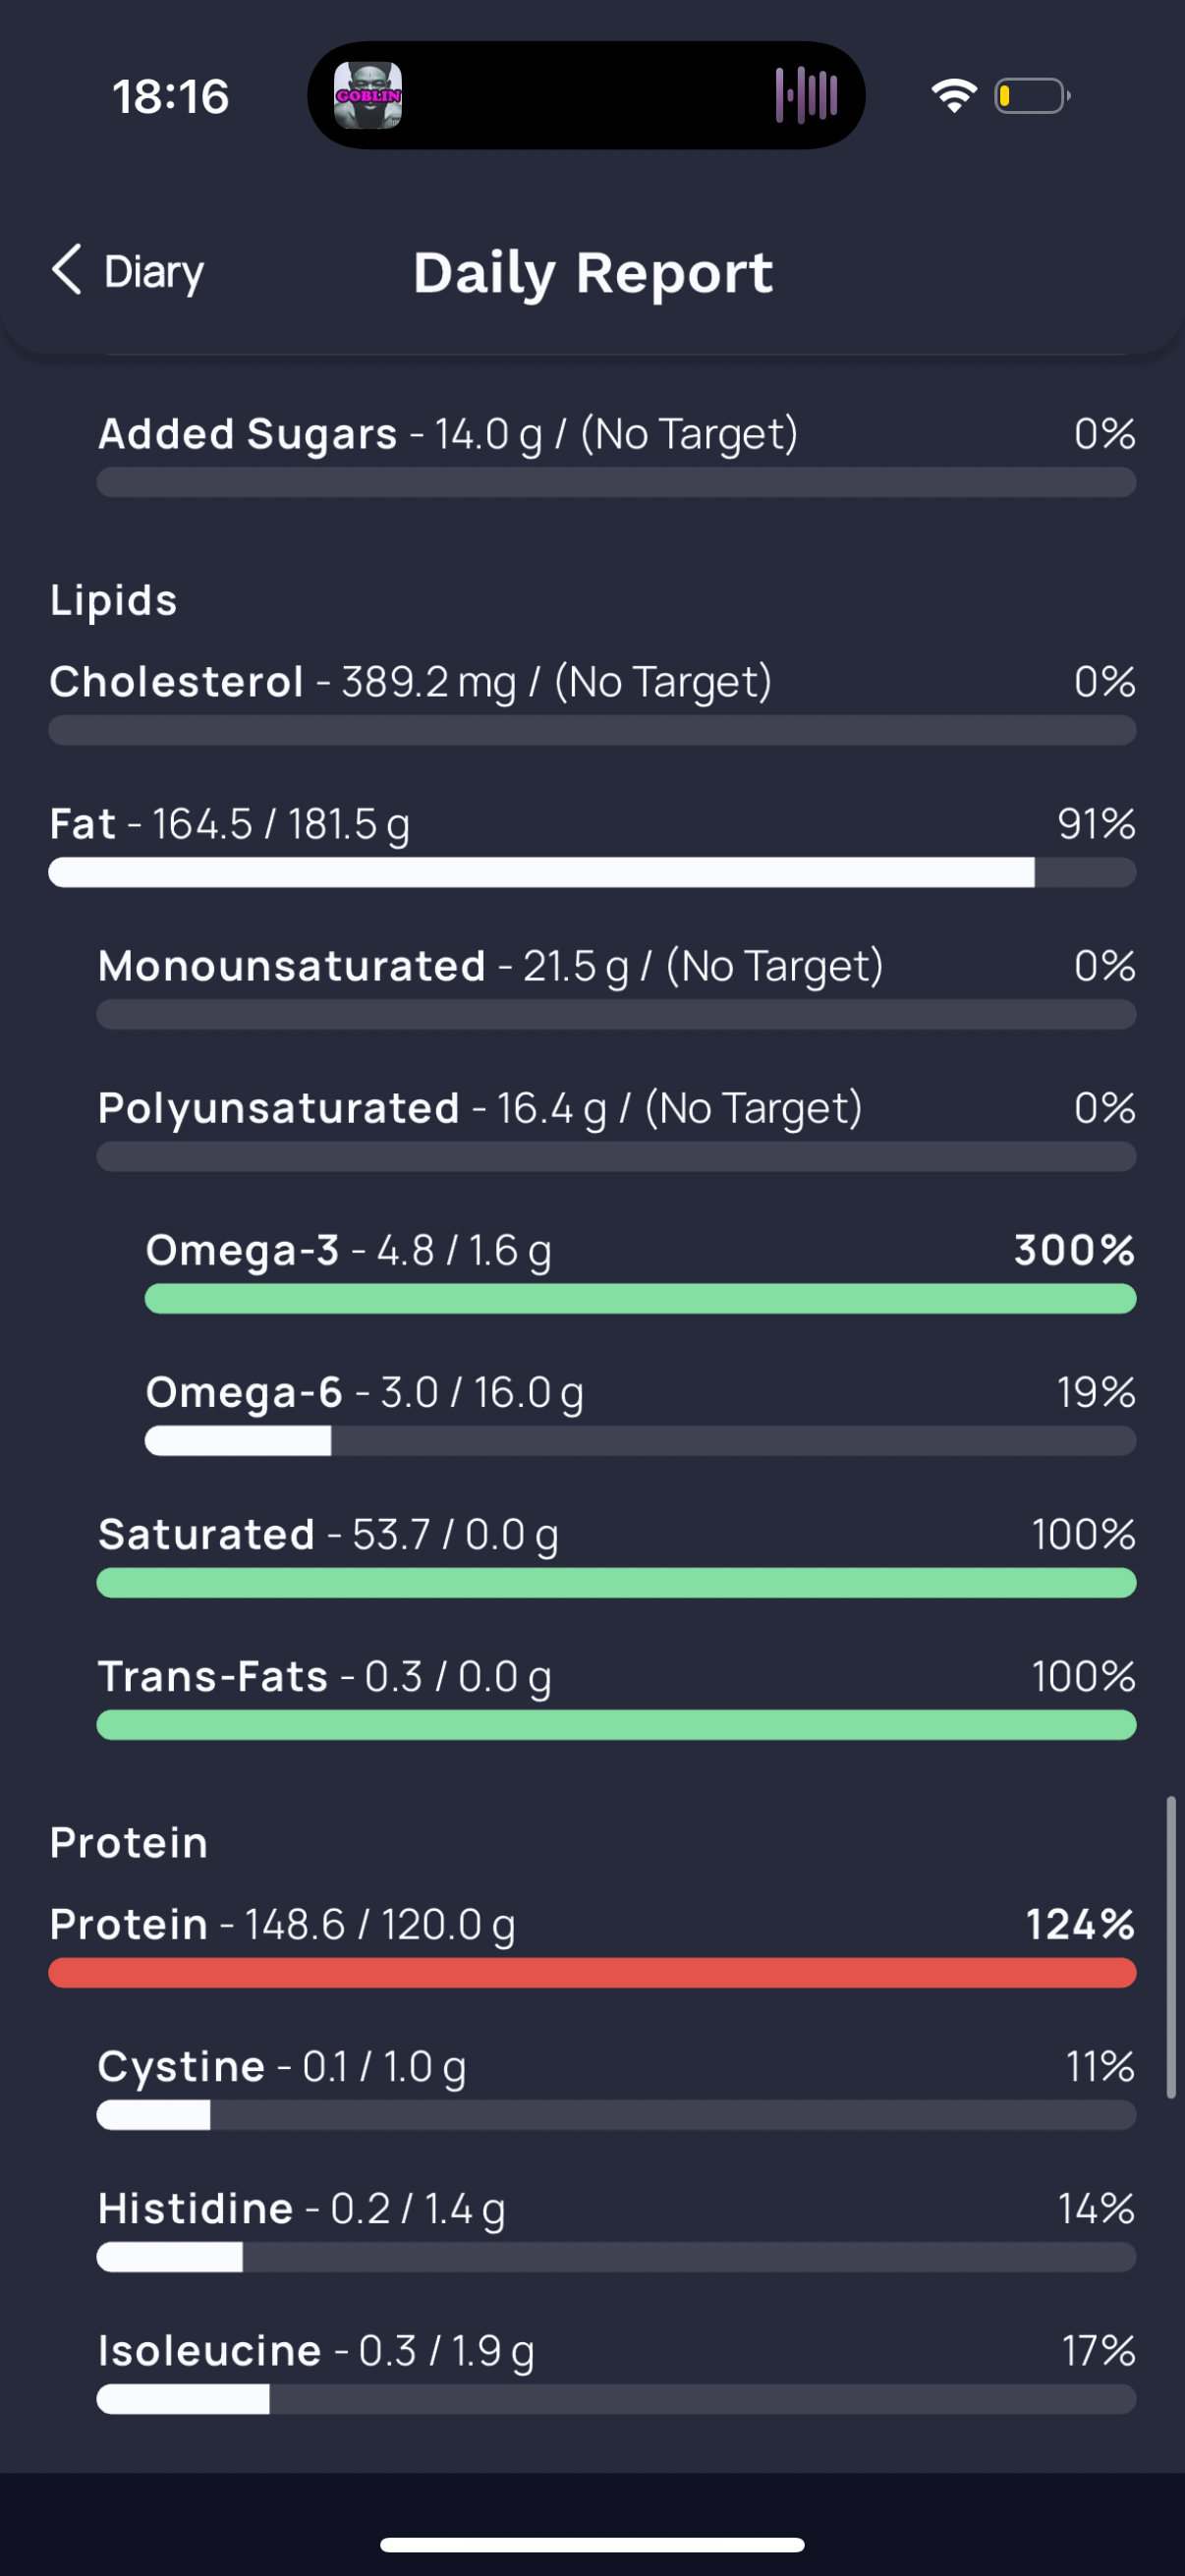Select the Histidine row

616,2229
